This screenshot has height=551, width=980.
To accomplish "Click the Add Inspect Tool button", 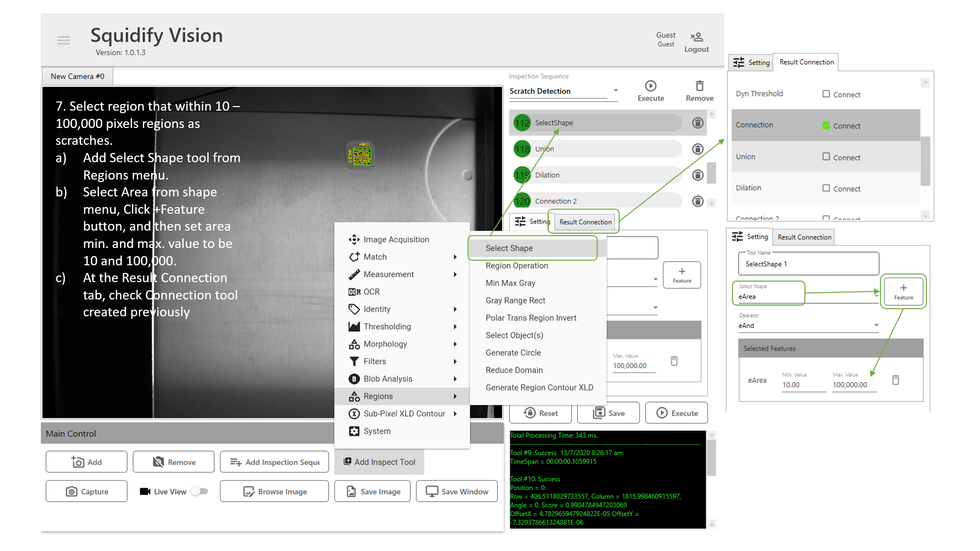I will pyautogui.click(x=379, y=462).
